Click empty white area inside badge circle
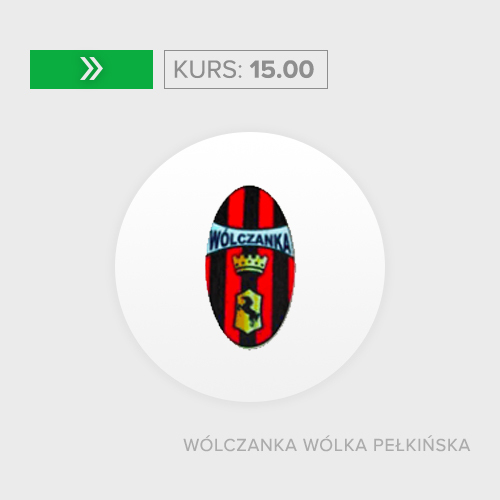 160,267
